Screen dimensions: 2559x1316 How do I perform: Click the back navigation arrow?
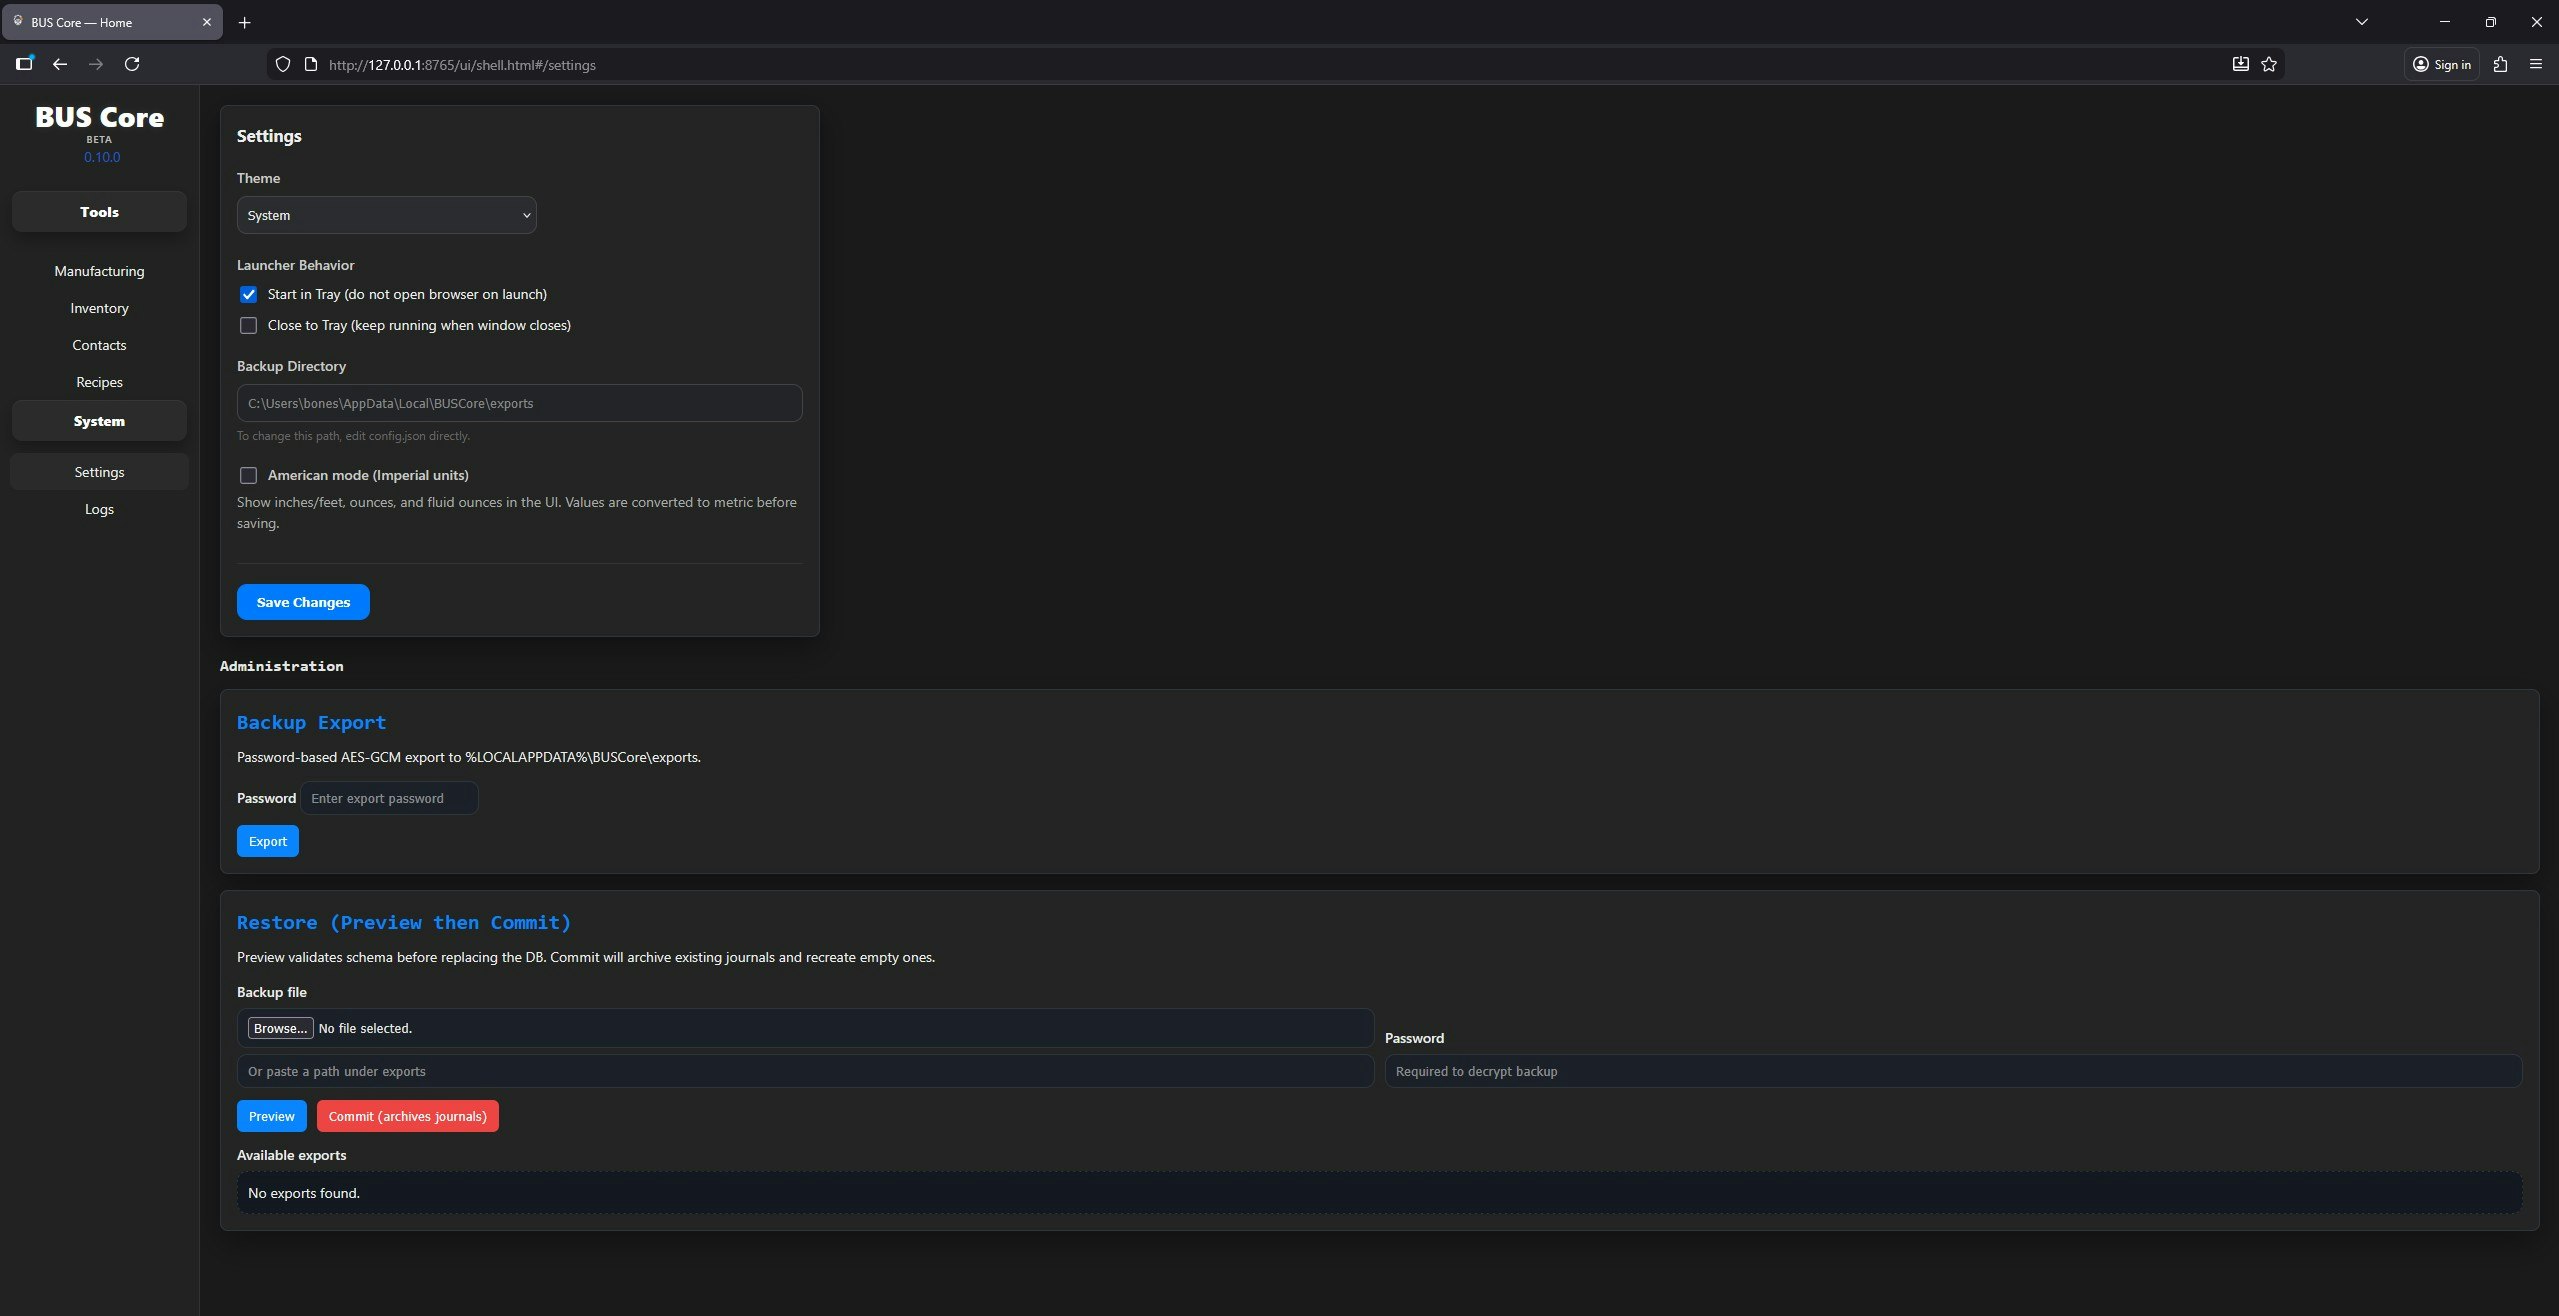(x=60, y=64)
